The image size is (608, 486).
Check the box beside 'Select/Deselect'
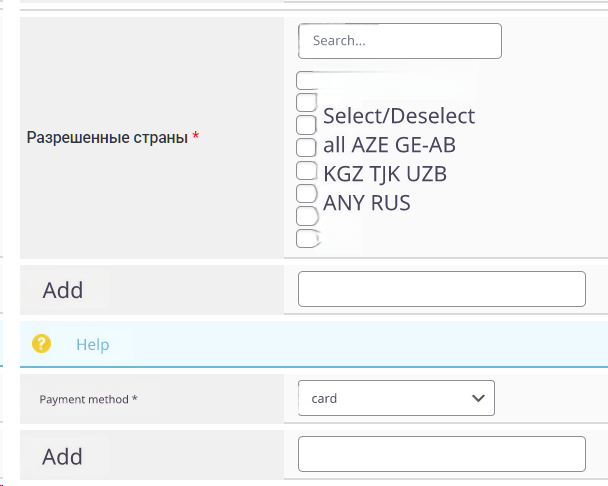307,123
